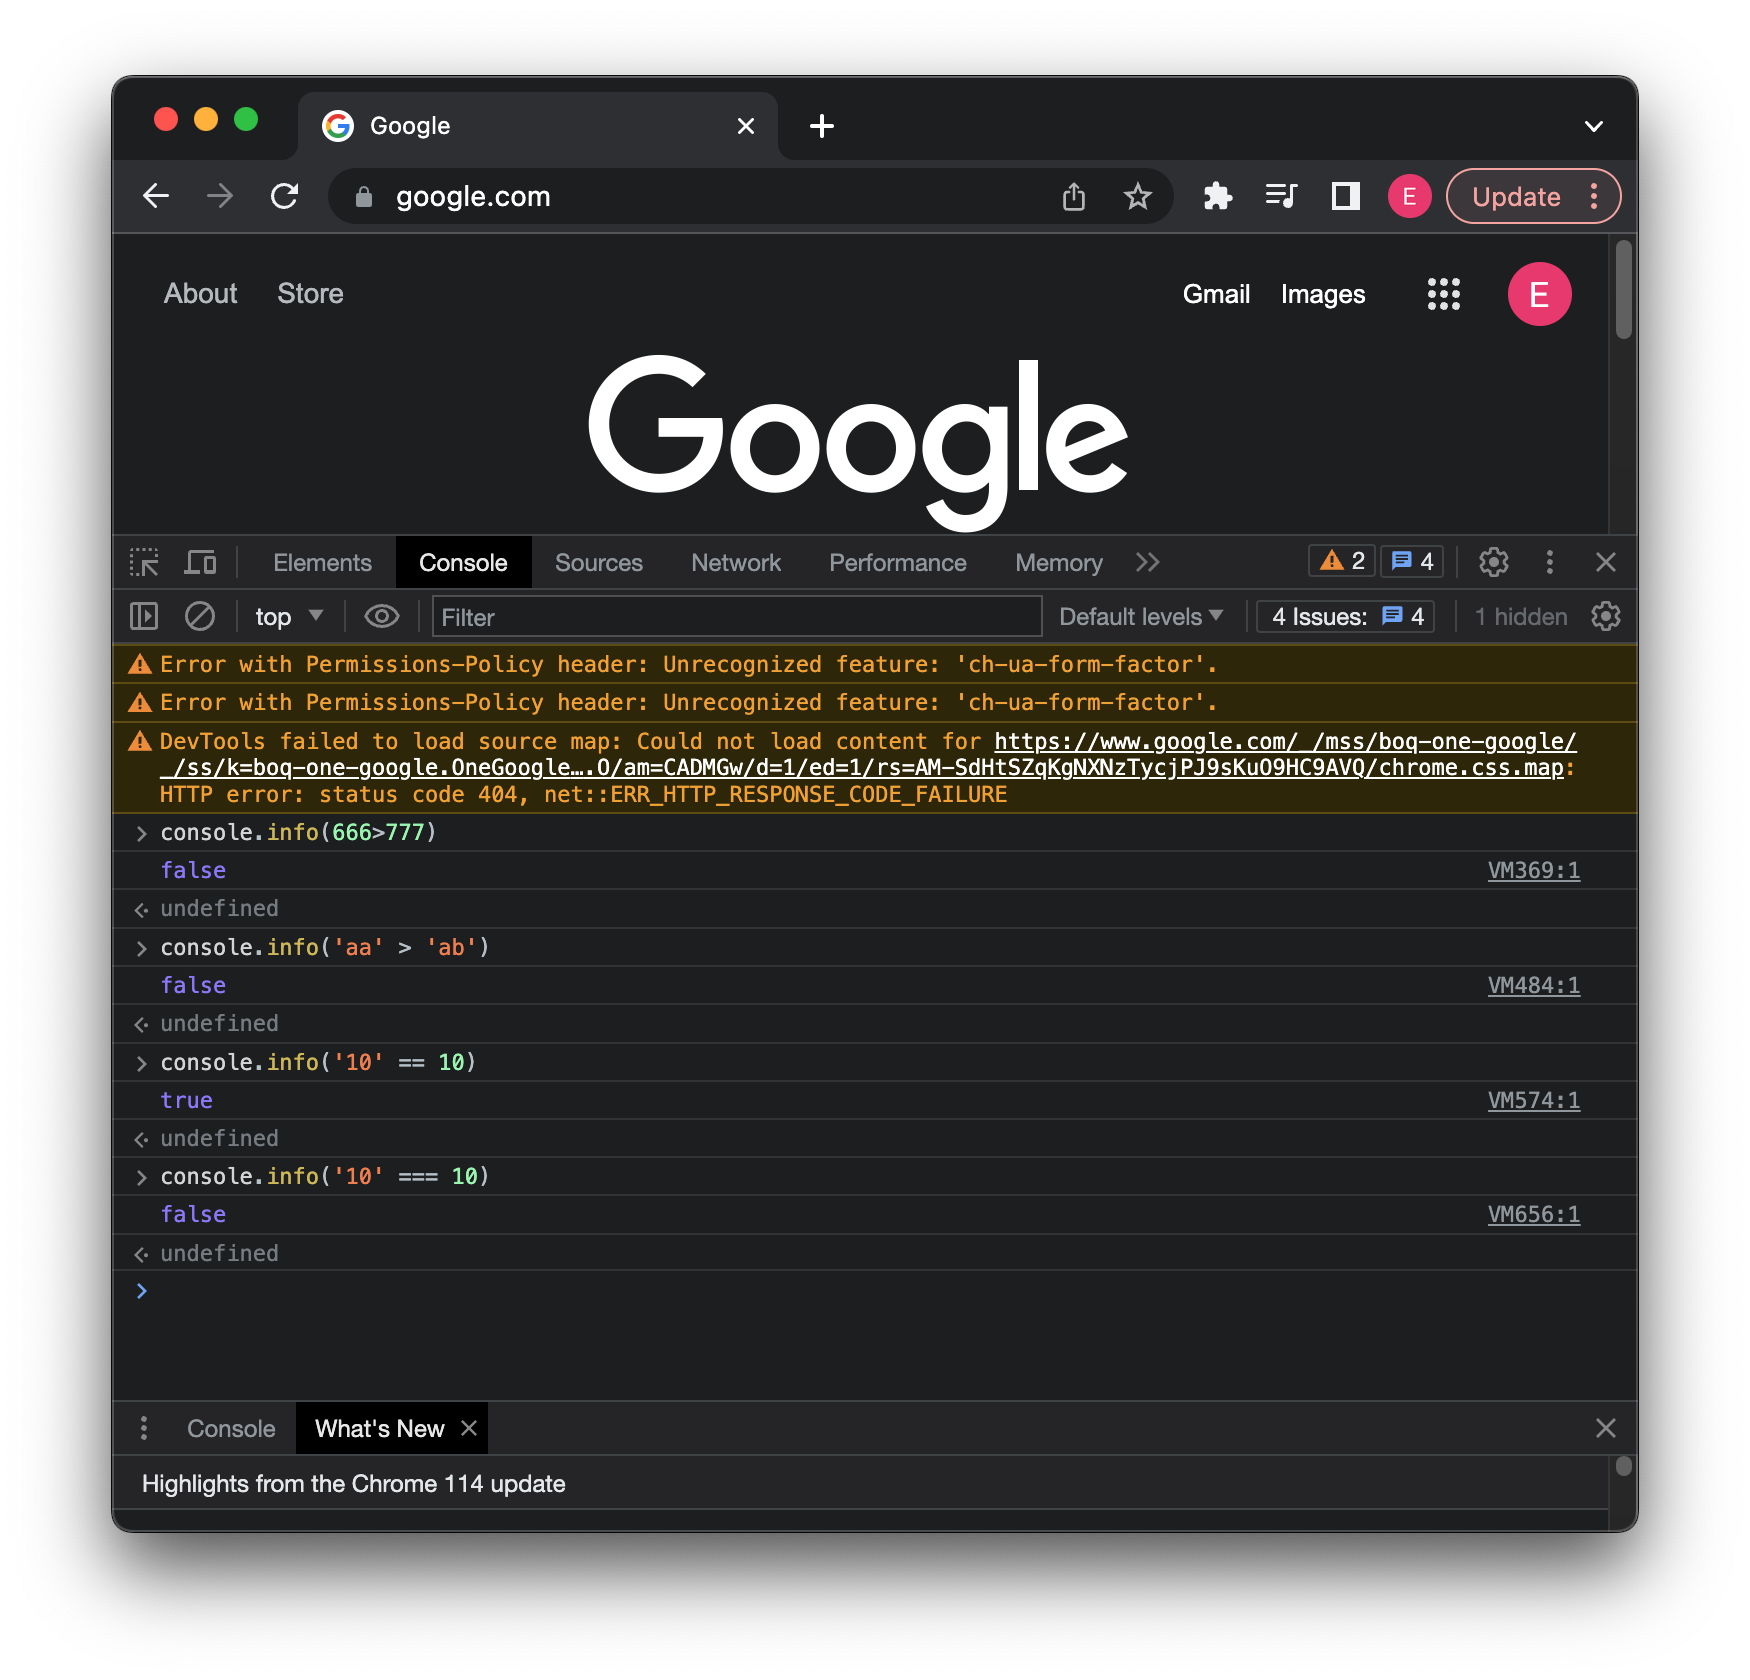The height and width of the screenshot is (1680, 1750).
Task: Open the Google Account E avatar on the page
Action: pos(1539,294)
